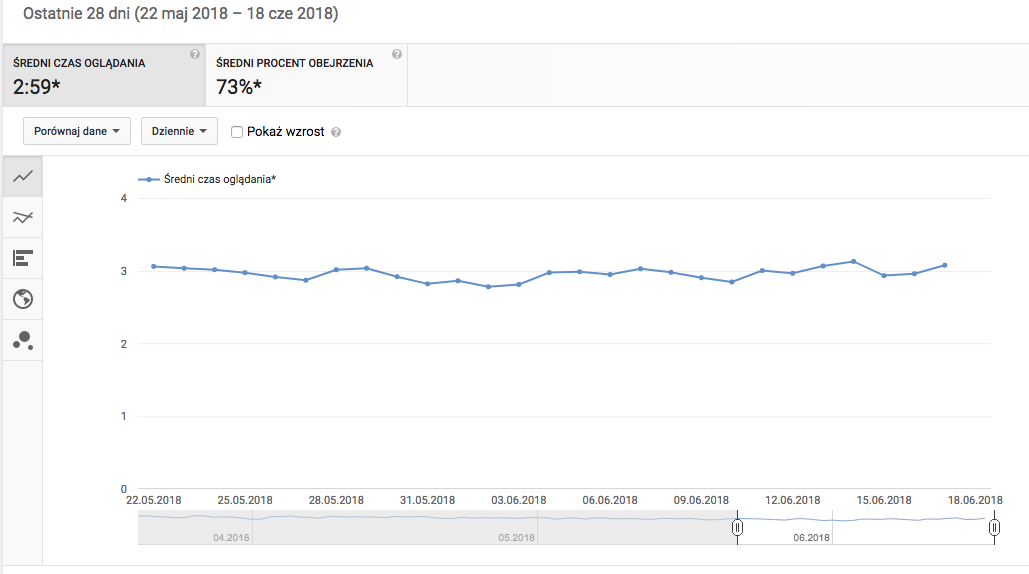
Task: Open the geographic map view icon
Action: [23, 299]
